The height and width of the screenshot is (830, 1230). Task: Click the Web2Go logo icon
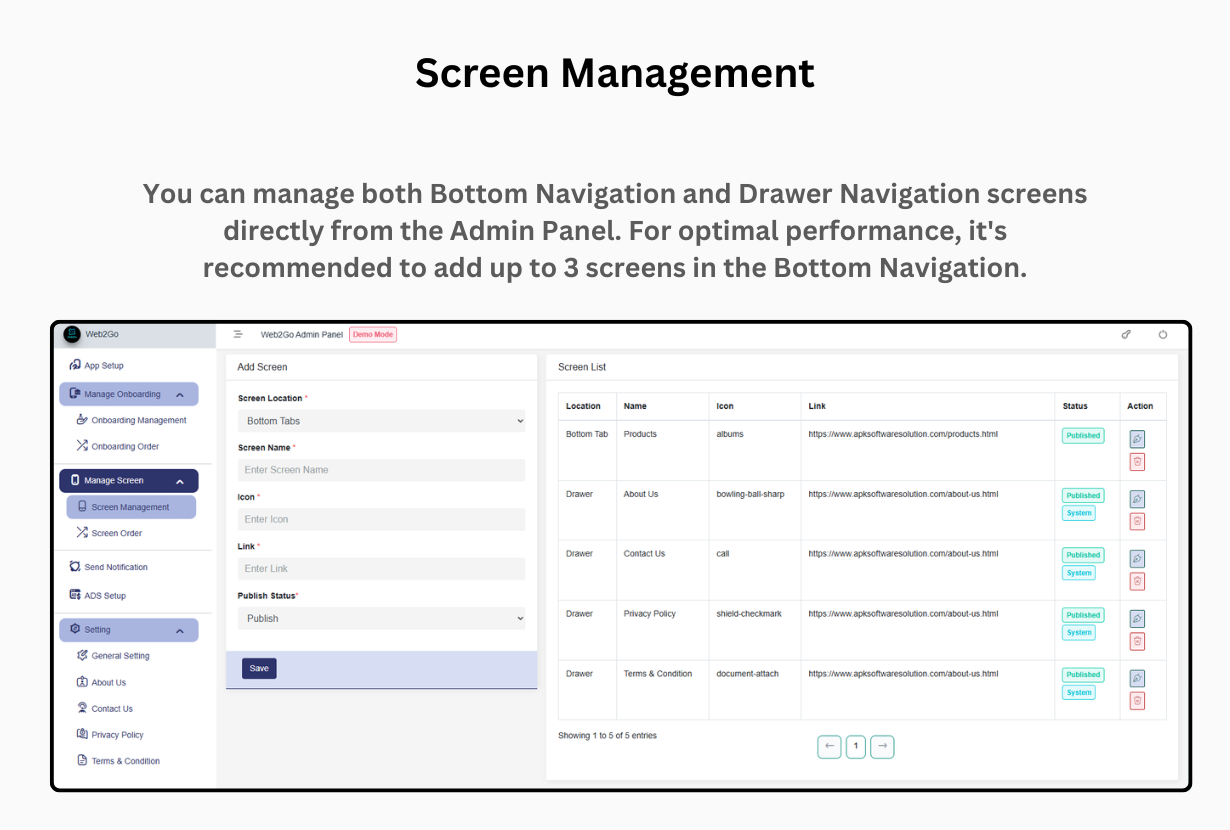pyautogui.click(x=71, y=334)
